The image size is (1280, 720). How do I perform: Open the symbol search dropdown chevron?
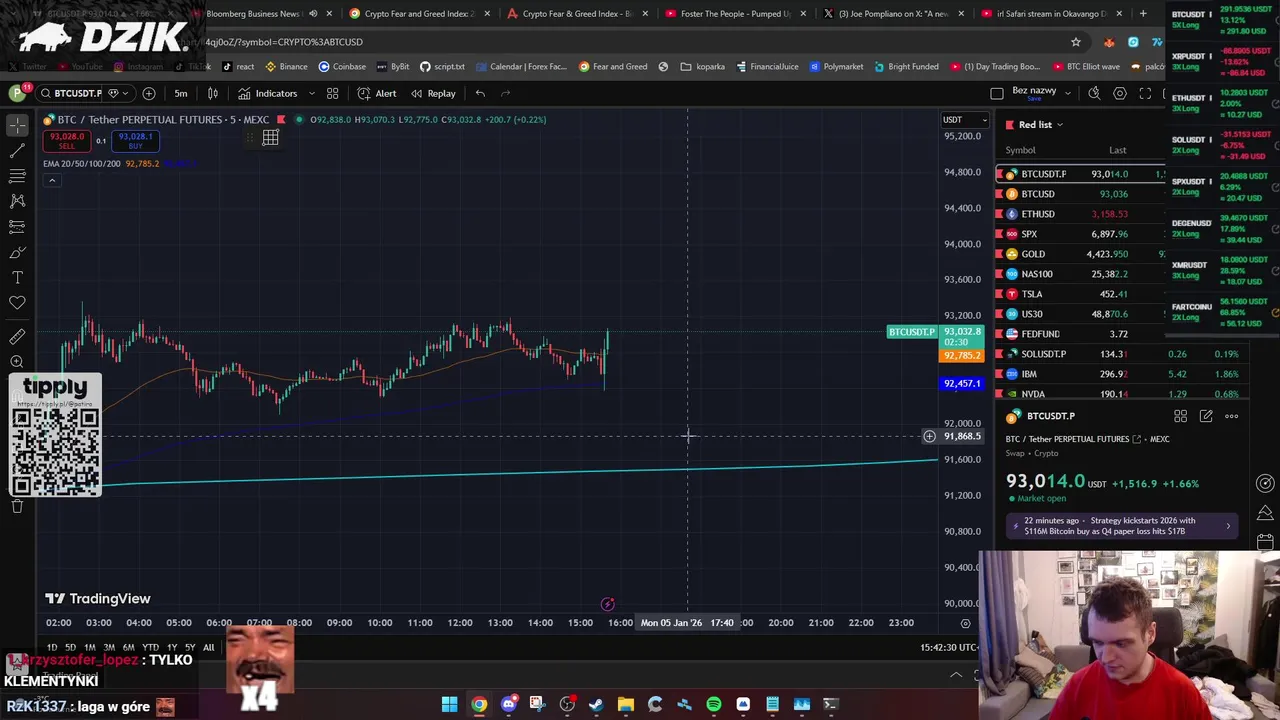pos(127,93)
